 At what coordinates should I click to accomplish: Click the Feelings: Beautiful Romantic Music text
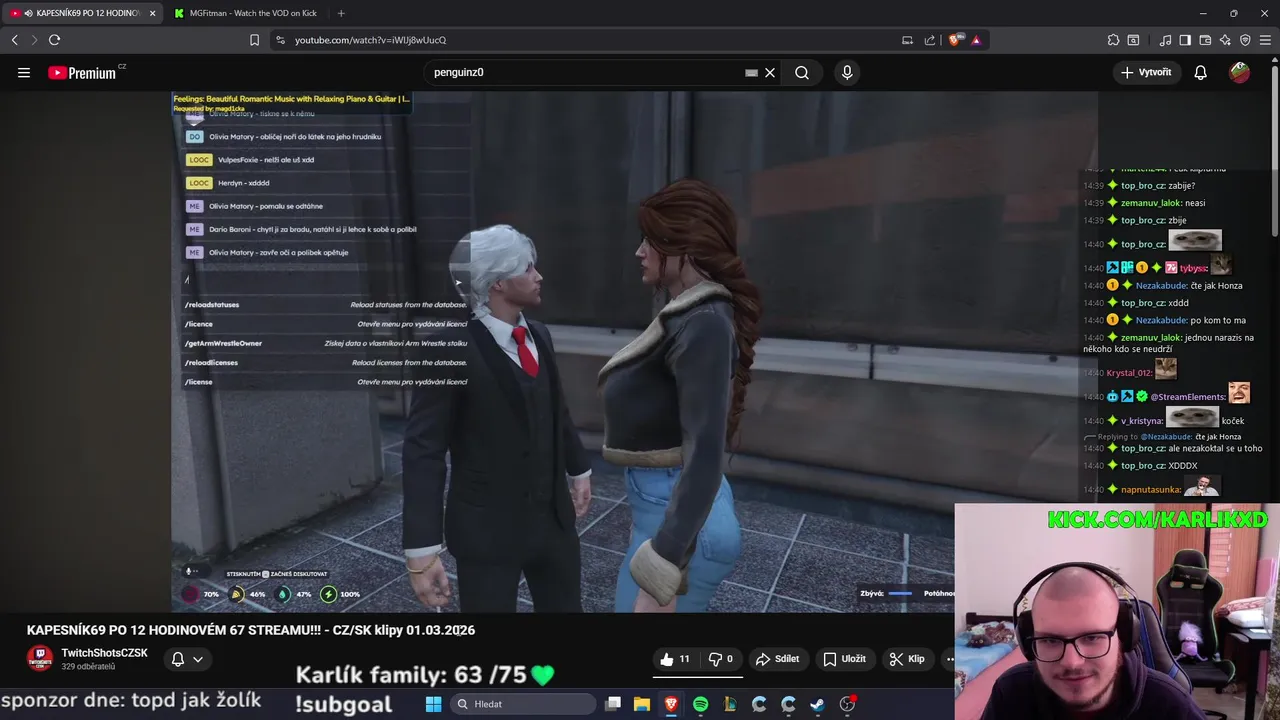point(291,99)
